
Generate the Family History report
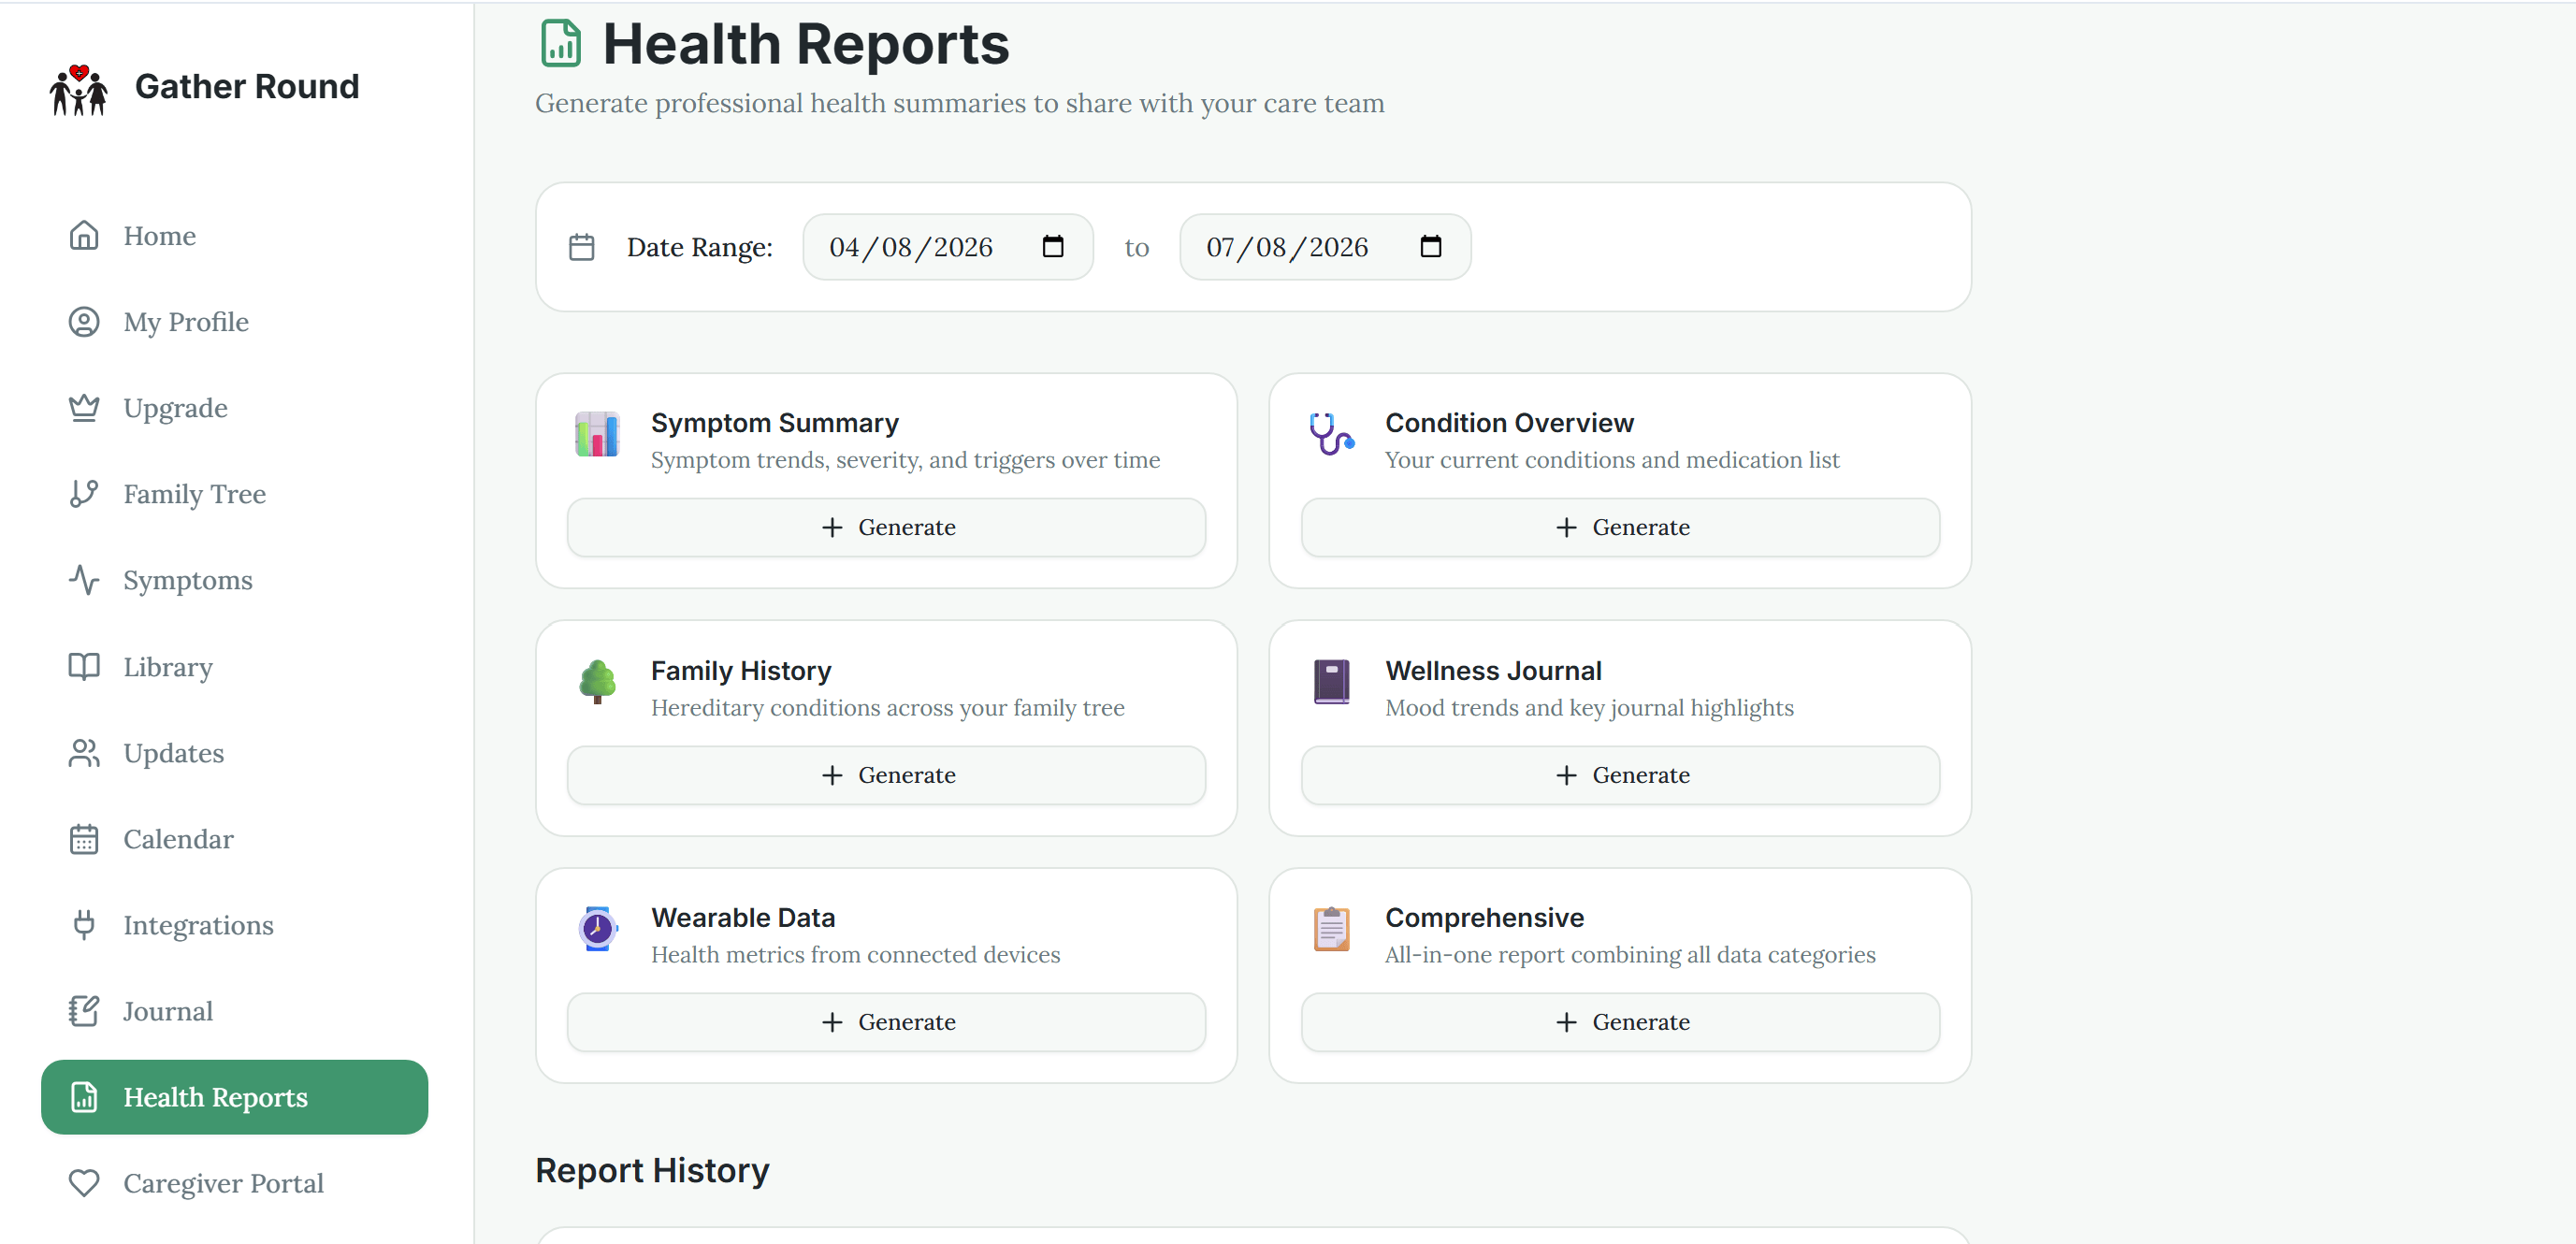click(886, 775)
